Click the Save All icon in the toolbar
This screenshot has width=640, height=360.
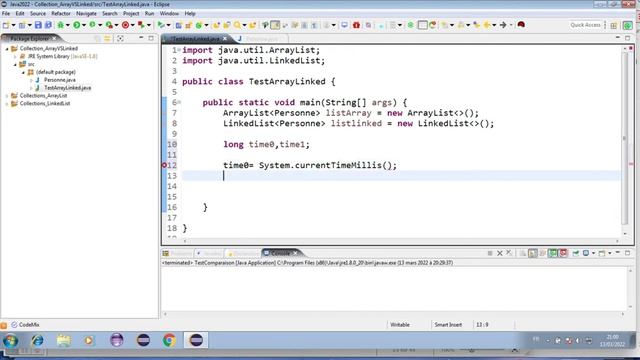[x=48, y=25]
